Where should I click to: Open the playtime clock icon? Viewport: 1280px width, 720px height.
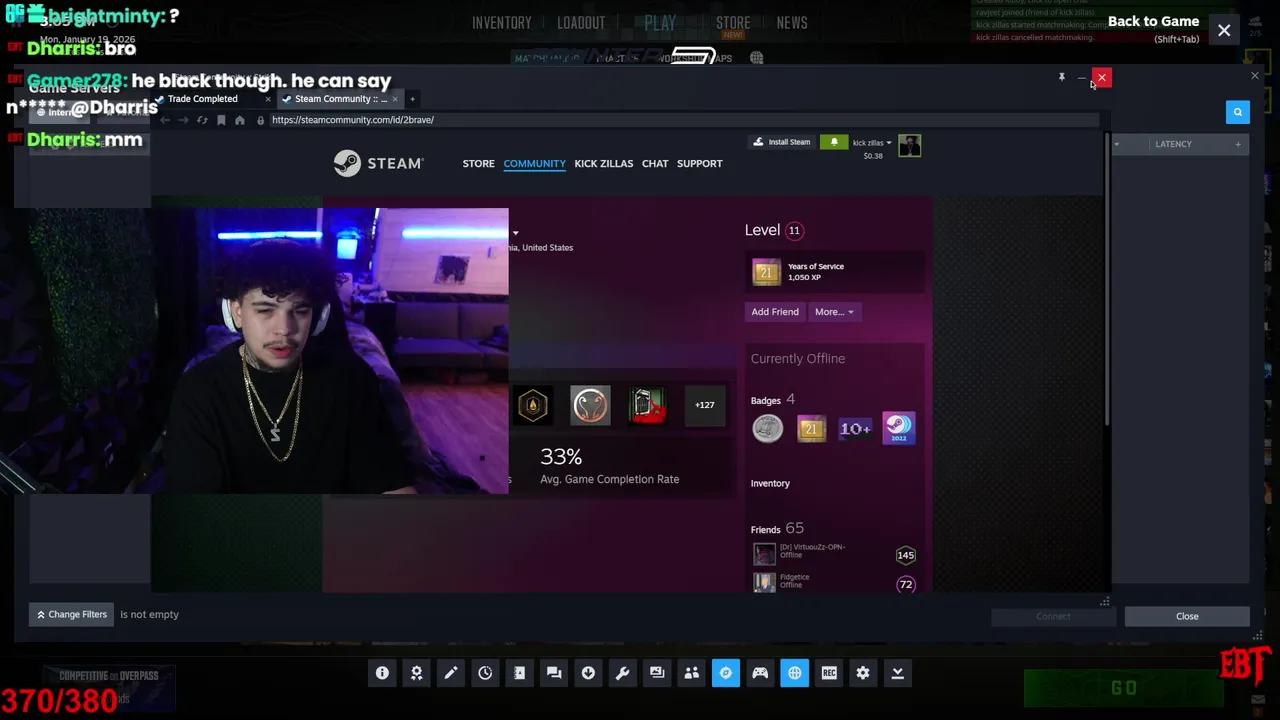pyautogui.click(x=485, y=673)
